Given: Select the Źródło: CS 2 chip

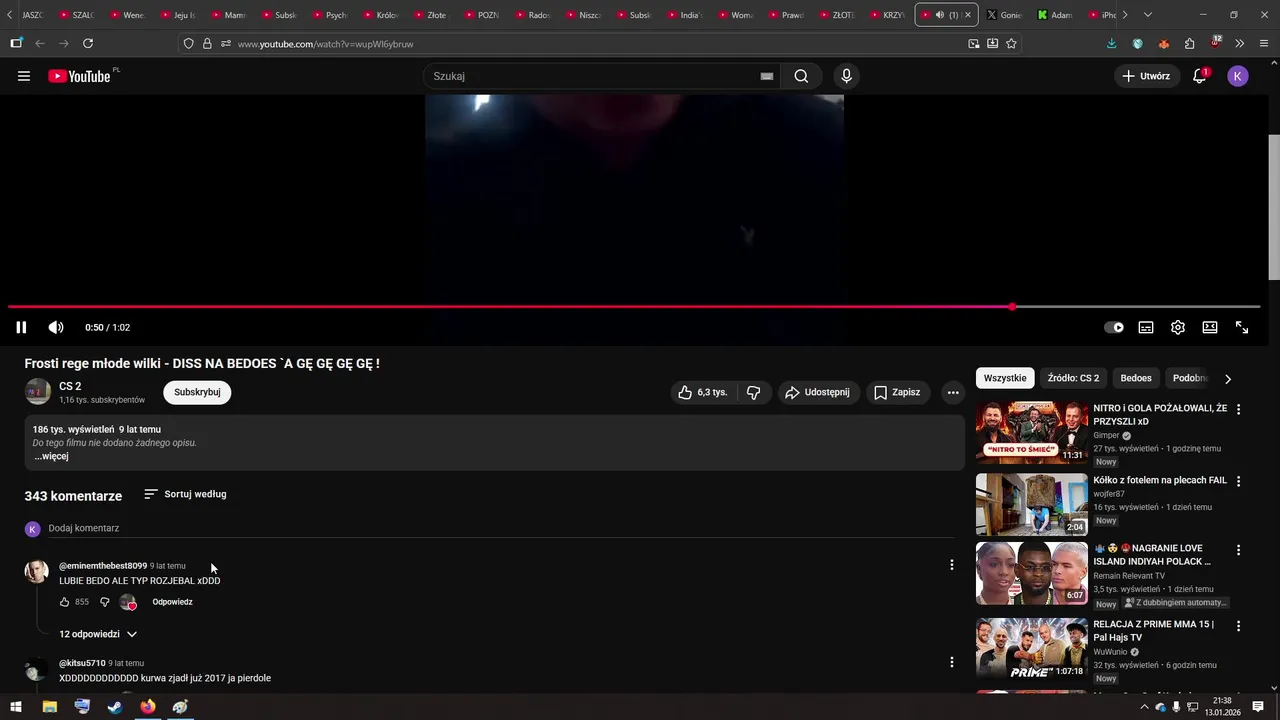Looking at the screenshot, I should tap(1073, 378).
